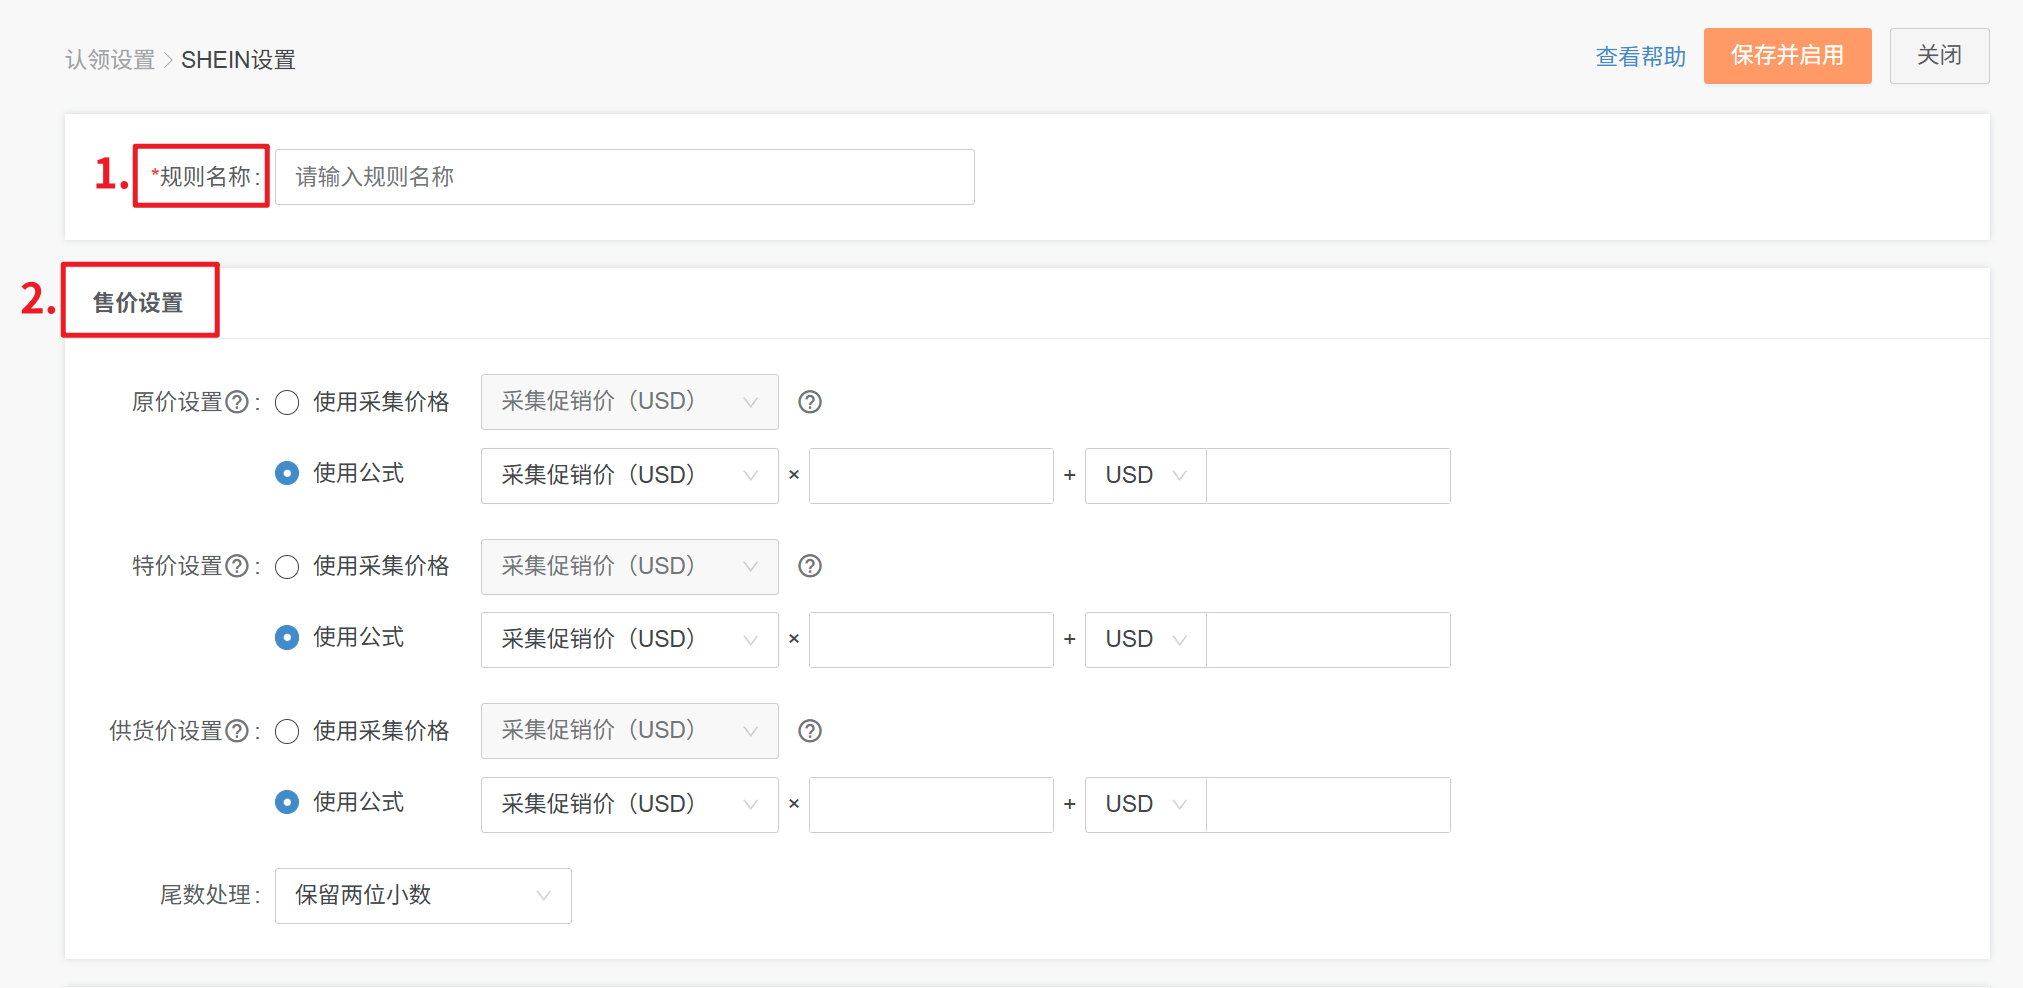Select 使用采集价格 radio for 原价设置

pyautogui.click(x=287, y=402)
